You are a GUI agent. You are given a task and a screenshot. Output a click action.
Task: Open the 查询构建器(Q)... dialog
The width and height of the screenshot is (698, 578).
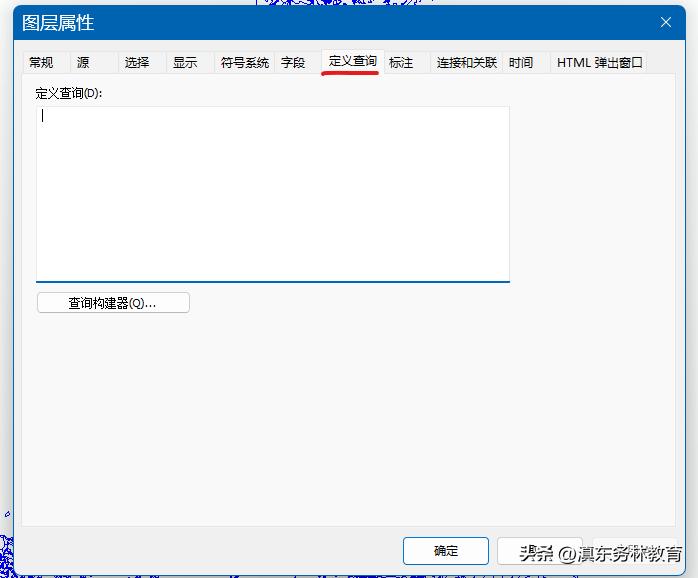(113, 303)
